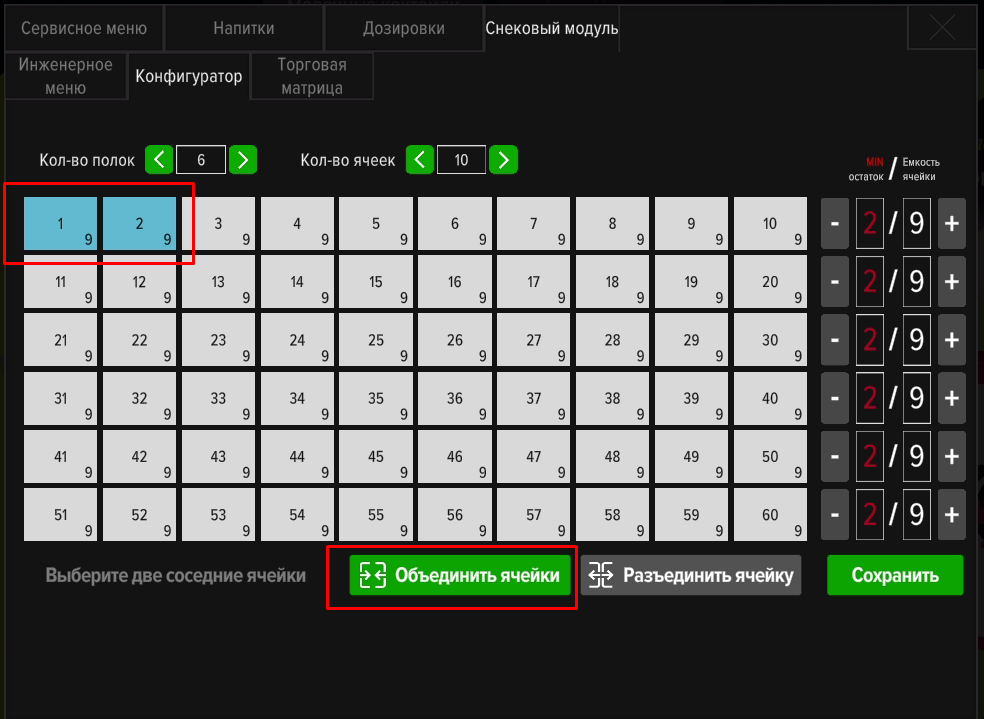Deselect highlighted cell 1
This screenshot has height=719, width=984.
tap(61, 224)
